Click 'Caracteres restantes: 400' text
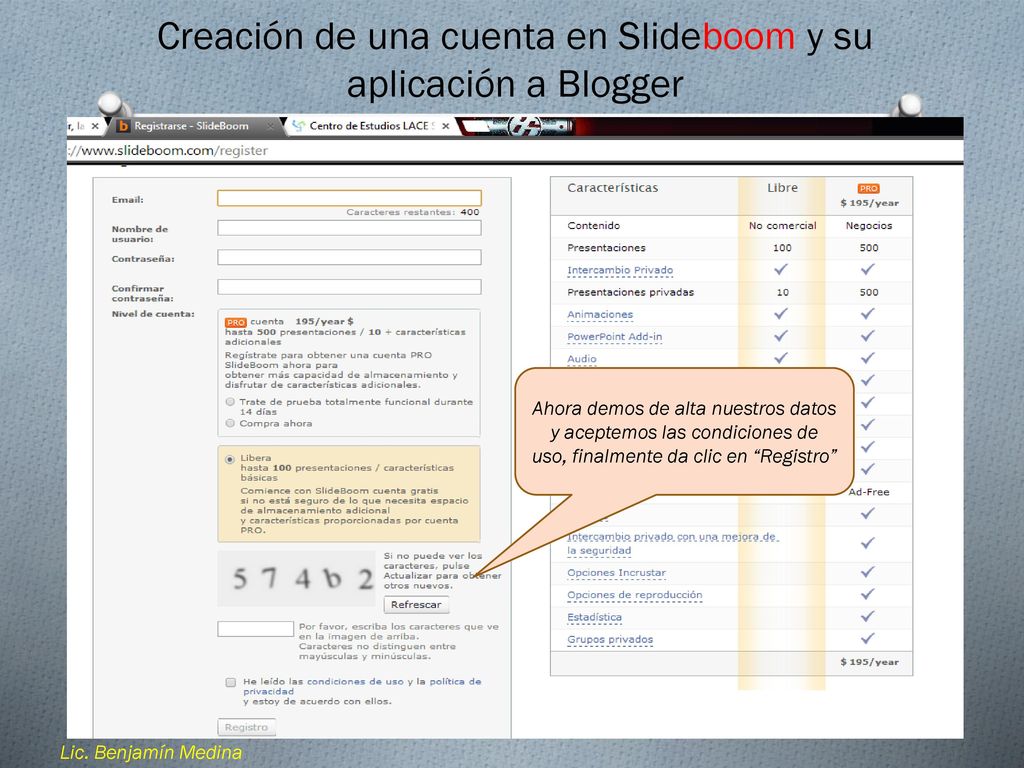Screen dimensions: 1024x768 pos(413,212)
